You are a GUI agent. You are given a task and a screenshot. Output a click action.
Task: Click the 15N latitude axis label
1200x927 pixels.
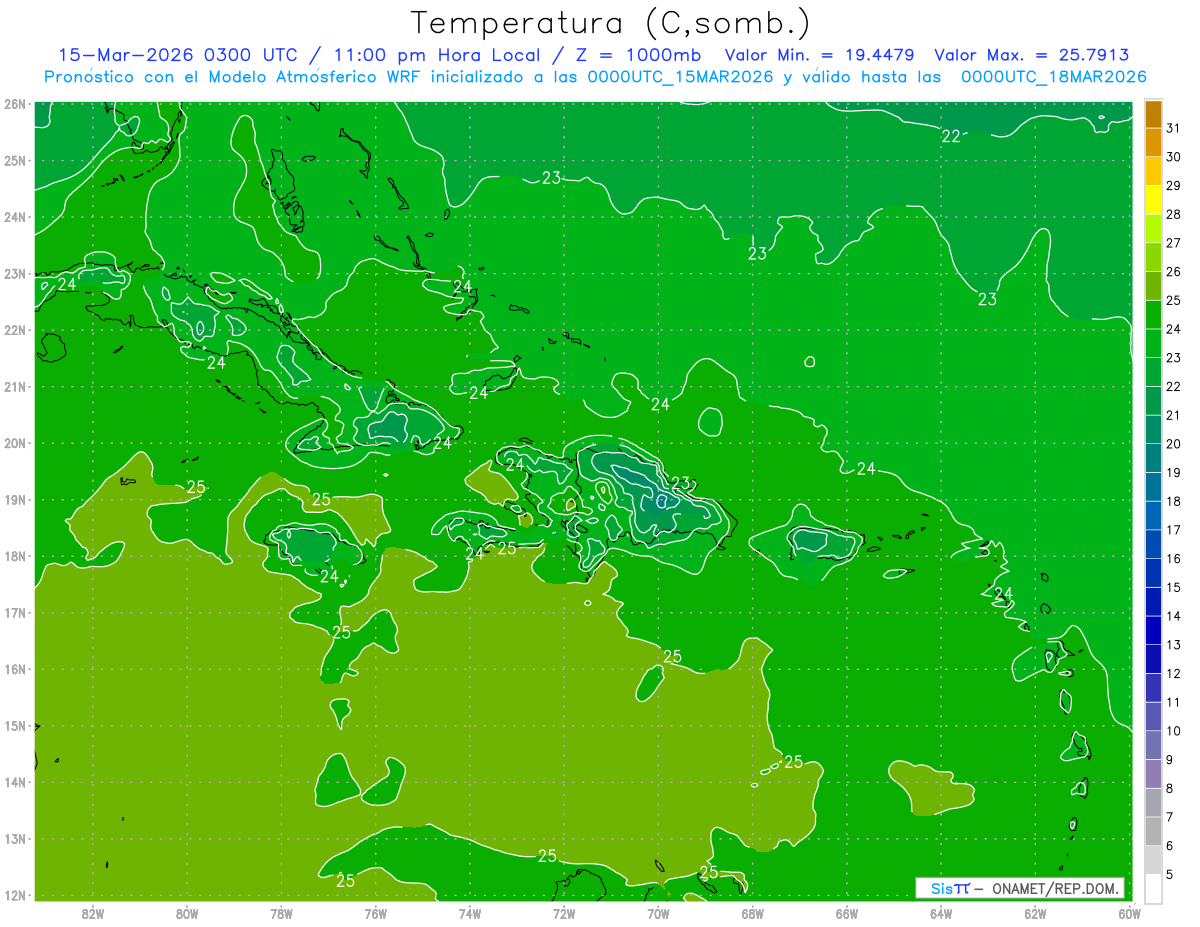pos(15,725)
